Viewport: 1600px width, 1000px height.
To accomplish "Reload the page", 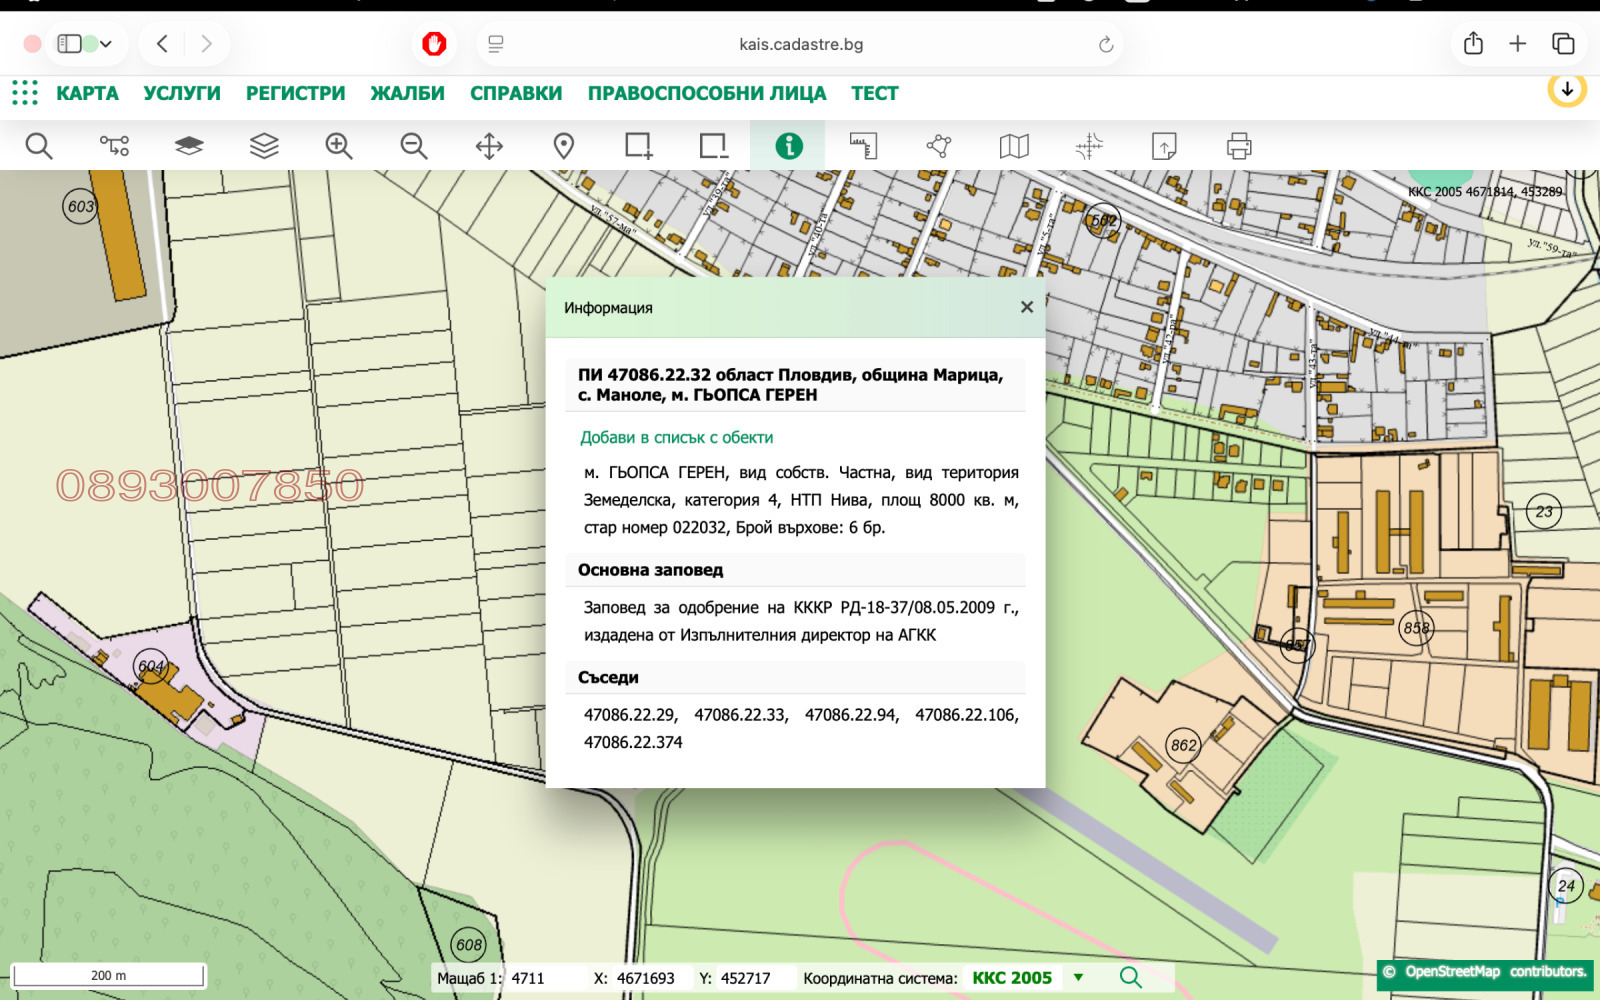I will pyautogui.click(x=1106, y=44).
